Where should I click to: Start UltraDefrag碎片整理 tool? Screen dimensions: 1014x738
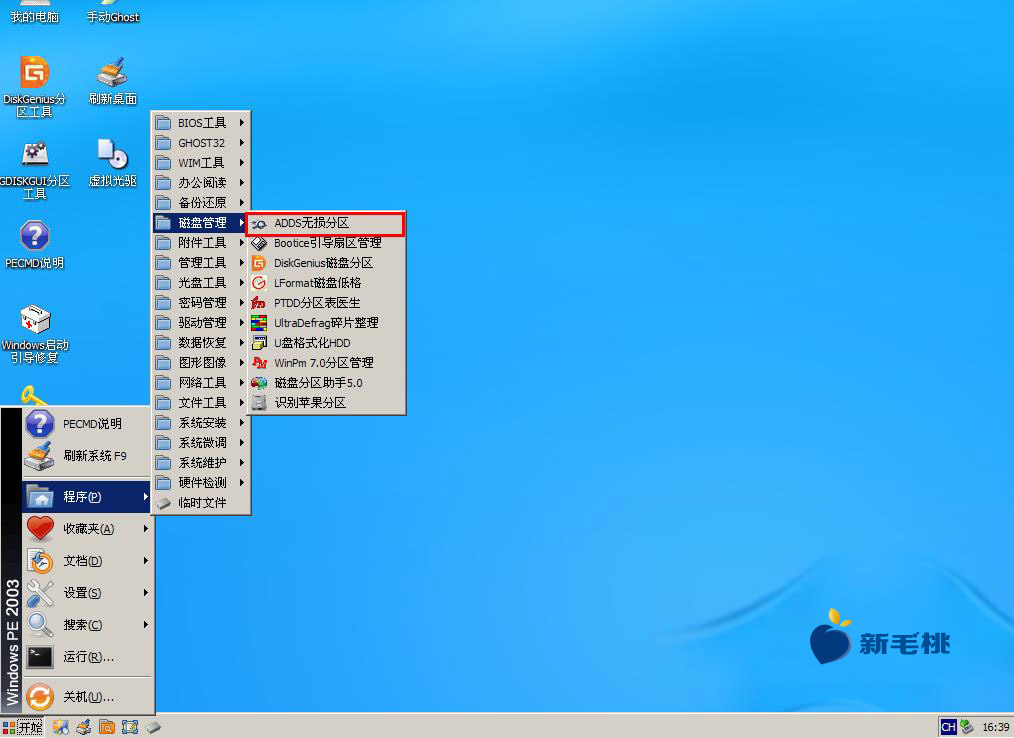click(326, 323)
